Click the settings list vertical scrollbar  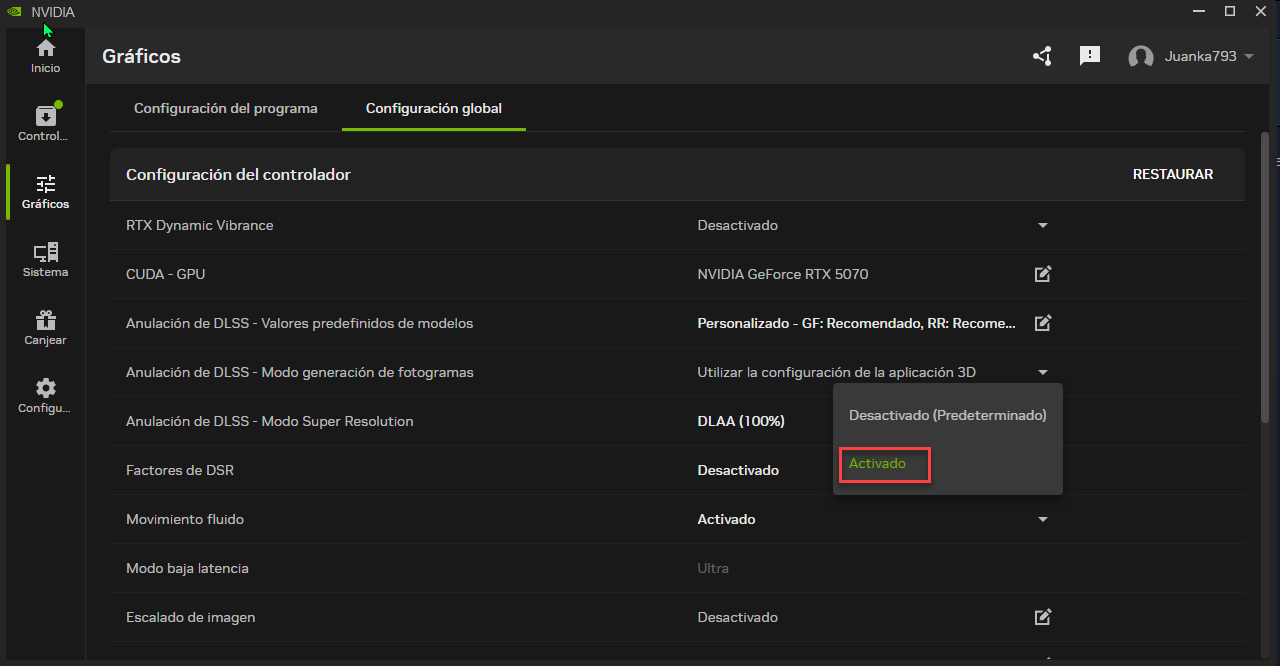point(1265,280)
